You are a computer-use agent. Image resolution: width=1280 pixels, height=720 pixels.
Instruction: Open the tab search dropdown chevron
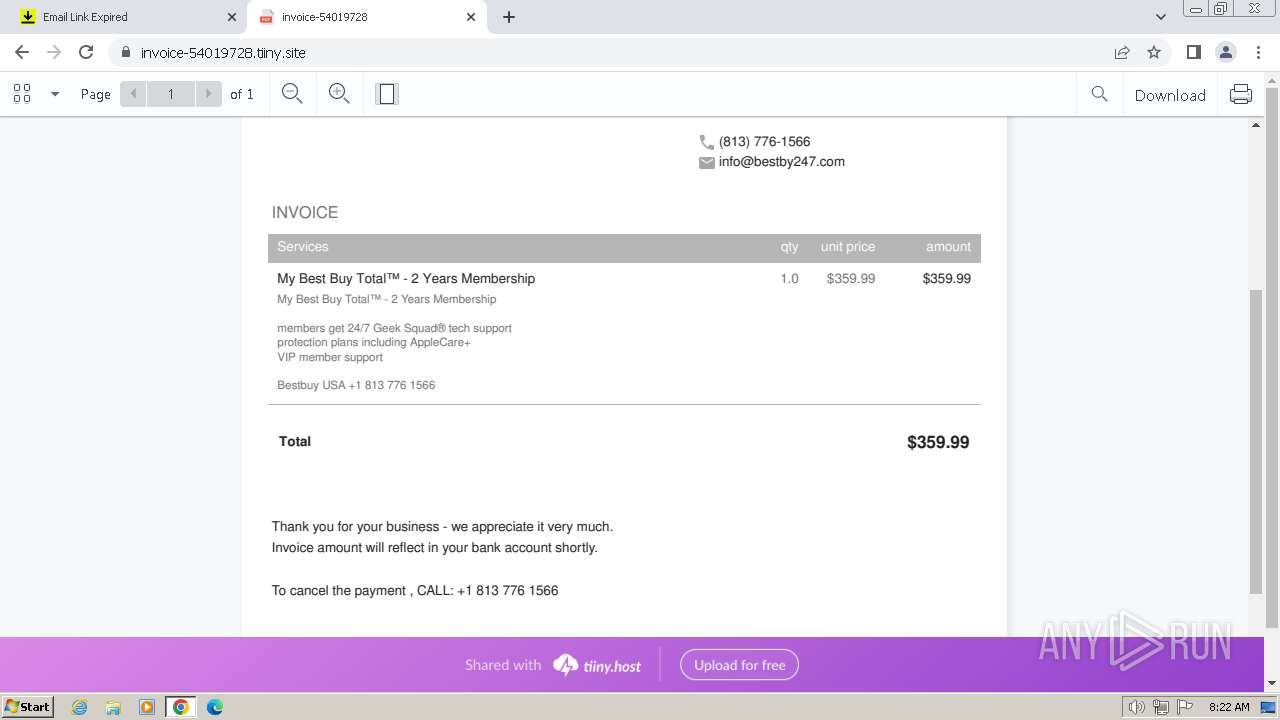coord(1161,17)
